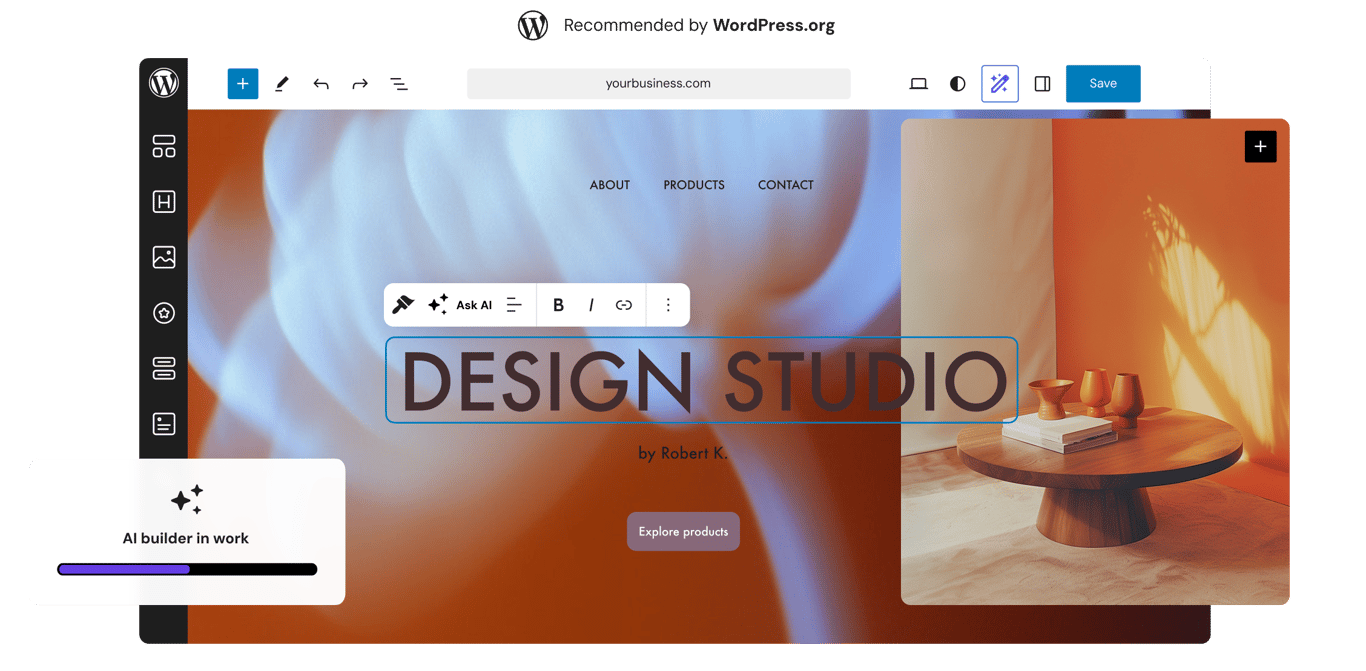Viewport: 1366px width, 671px height.
Task: Click the 'AI builder in work' label
Action: (x=186, y=538)
